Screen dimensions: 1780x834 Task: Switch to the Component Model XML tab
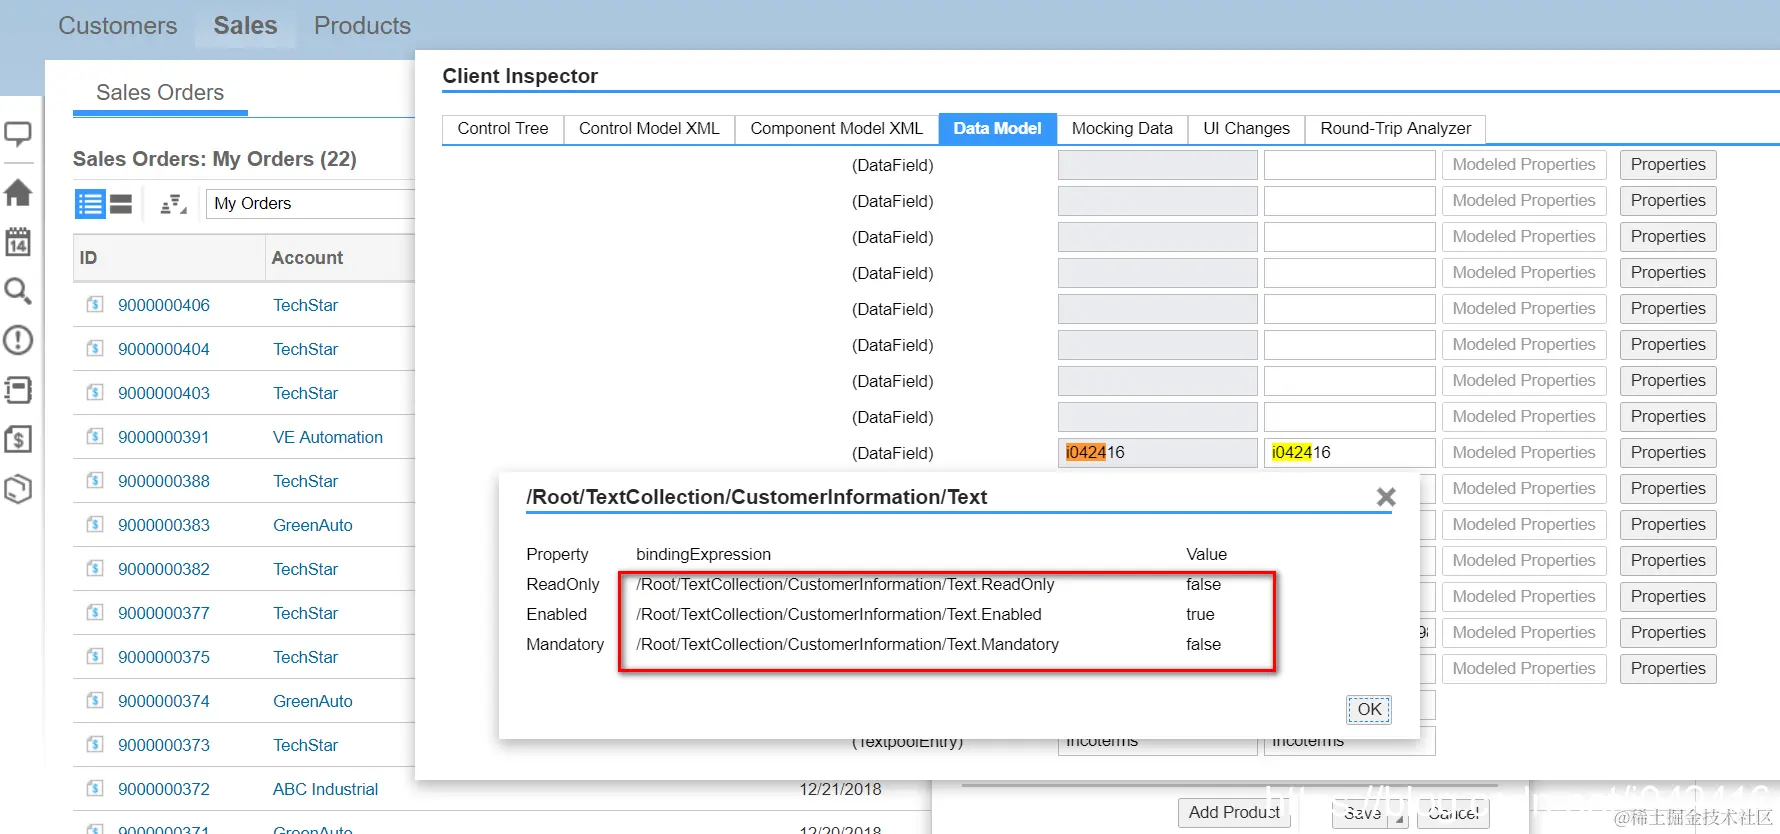(x=836, y=129)
